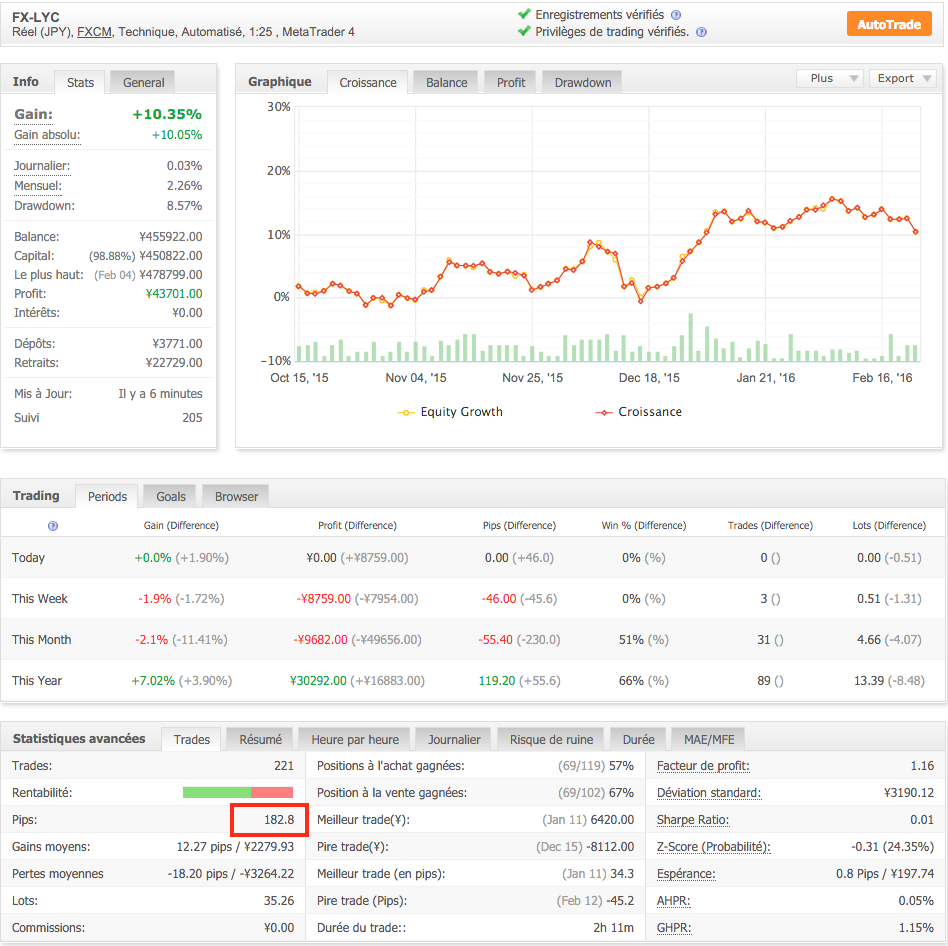The height and width of the screenshot is (946, 948).
Task: Select the Heure par heure tab
Action: click(355, 739)
